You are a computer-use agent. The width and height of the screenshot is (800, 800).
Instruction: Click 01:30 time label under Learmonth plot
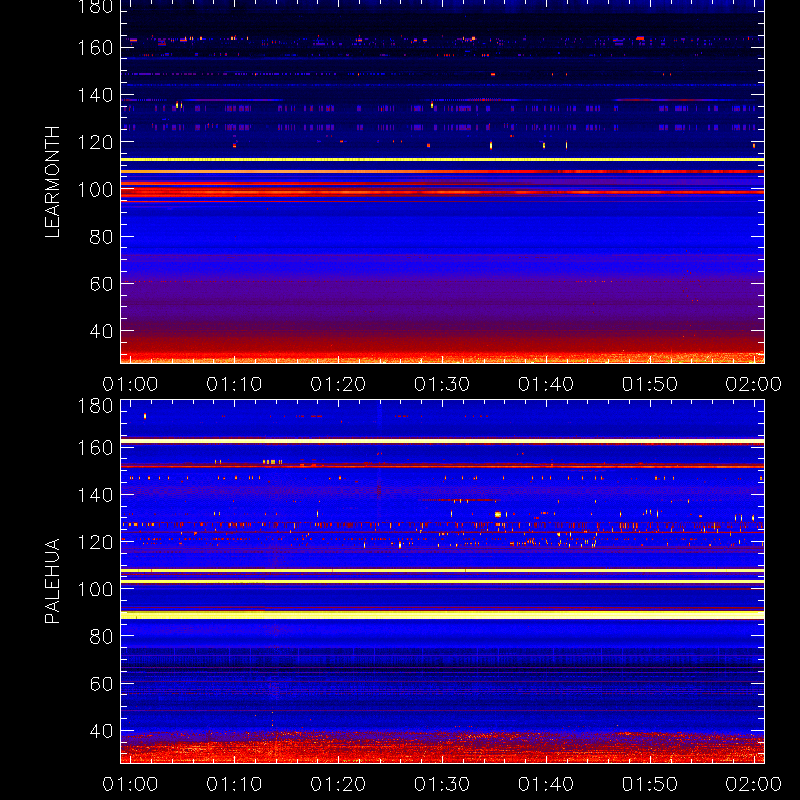442,384
